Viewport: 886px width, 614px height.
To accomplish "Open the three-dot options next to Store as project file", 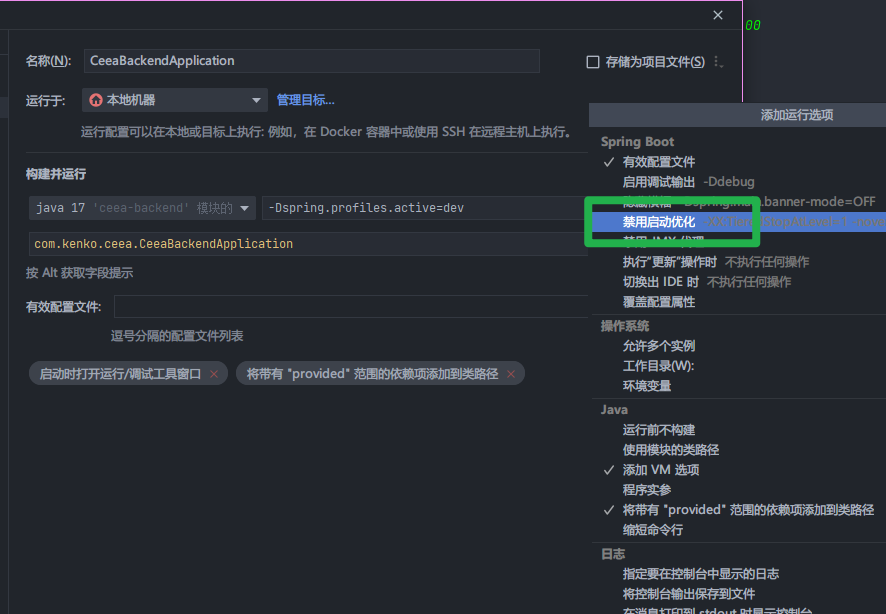I will 719,62.
